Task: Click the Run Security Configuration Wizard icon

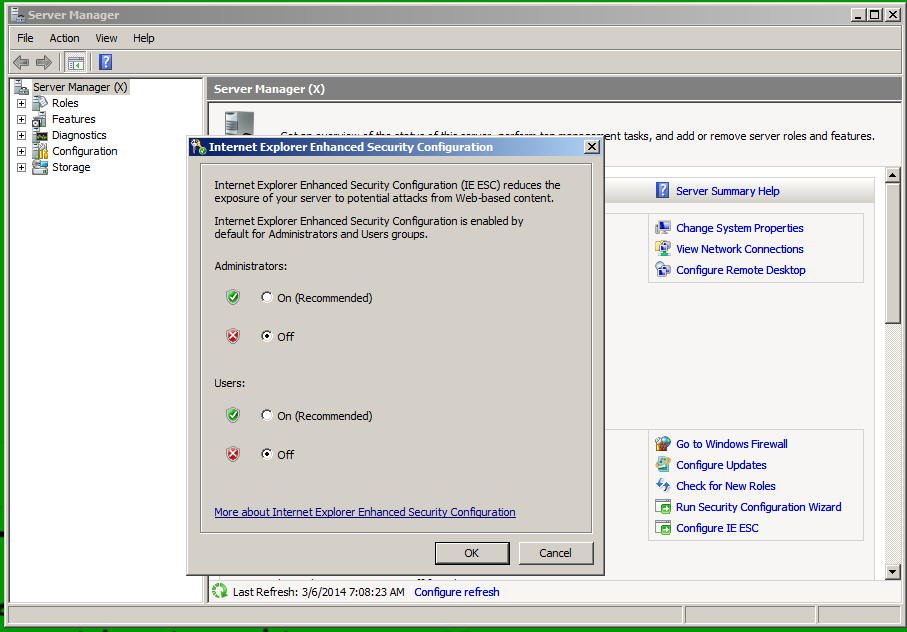Action: 662,507
